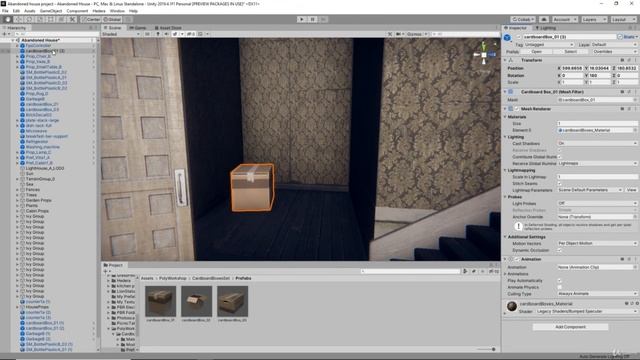This screenshot has width=640, height=360.
Task: Select the Hand tool in toolbar
Action: tap(7, 19)
